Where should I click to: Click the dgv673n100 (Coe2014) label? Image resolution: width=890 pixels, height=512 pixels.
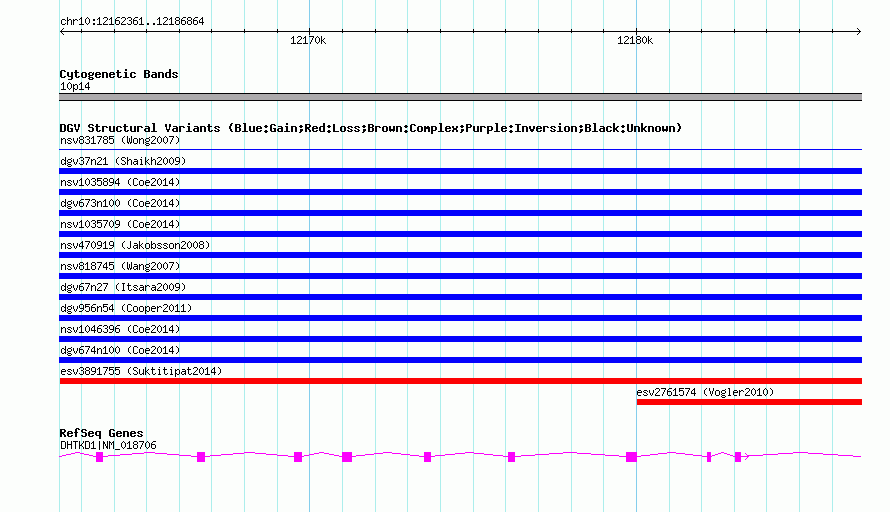click(120, 203)
